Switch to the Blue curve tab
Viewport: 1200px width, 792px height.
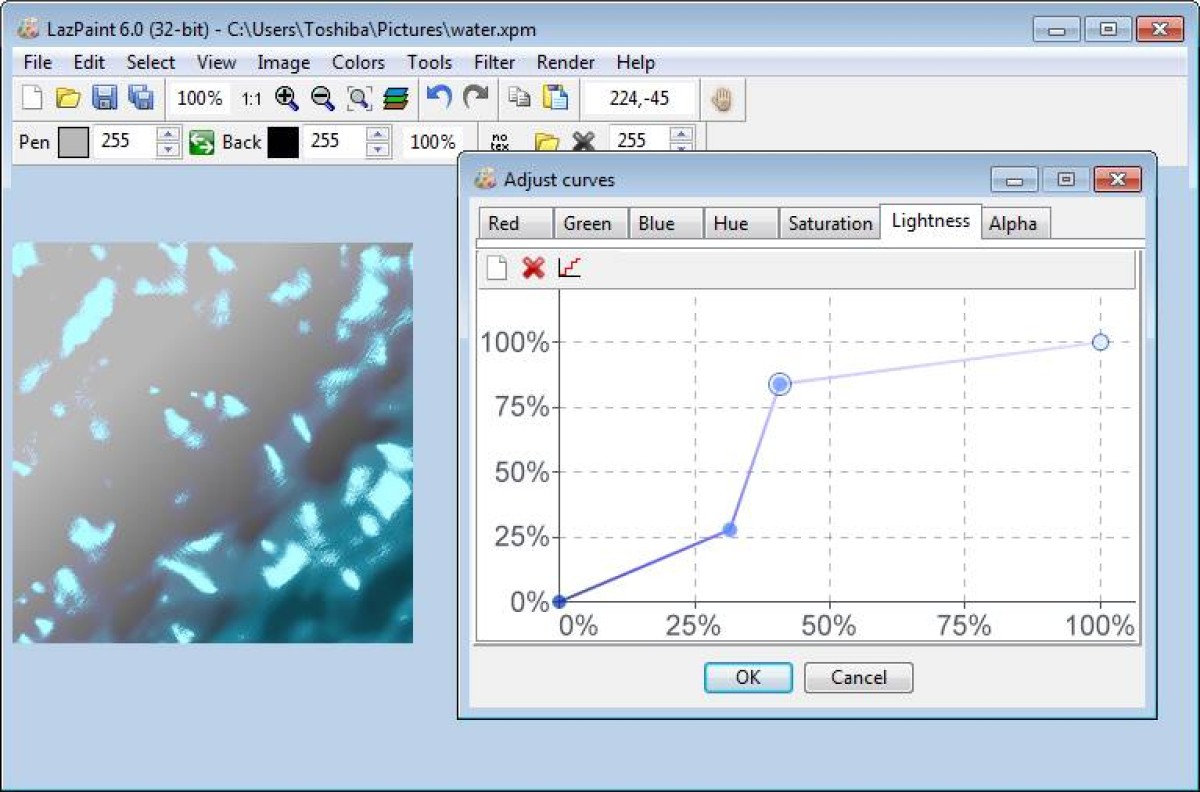(x=666, y=224)
